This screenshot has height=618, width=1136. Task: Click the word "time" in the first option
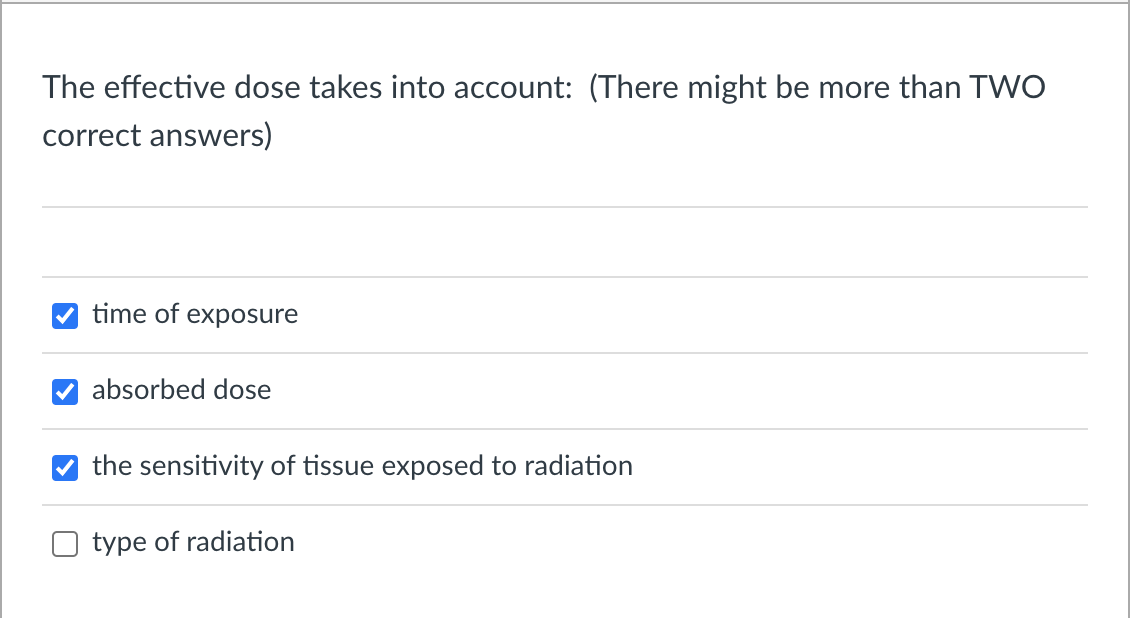click(x=119, y=314)
